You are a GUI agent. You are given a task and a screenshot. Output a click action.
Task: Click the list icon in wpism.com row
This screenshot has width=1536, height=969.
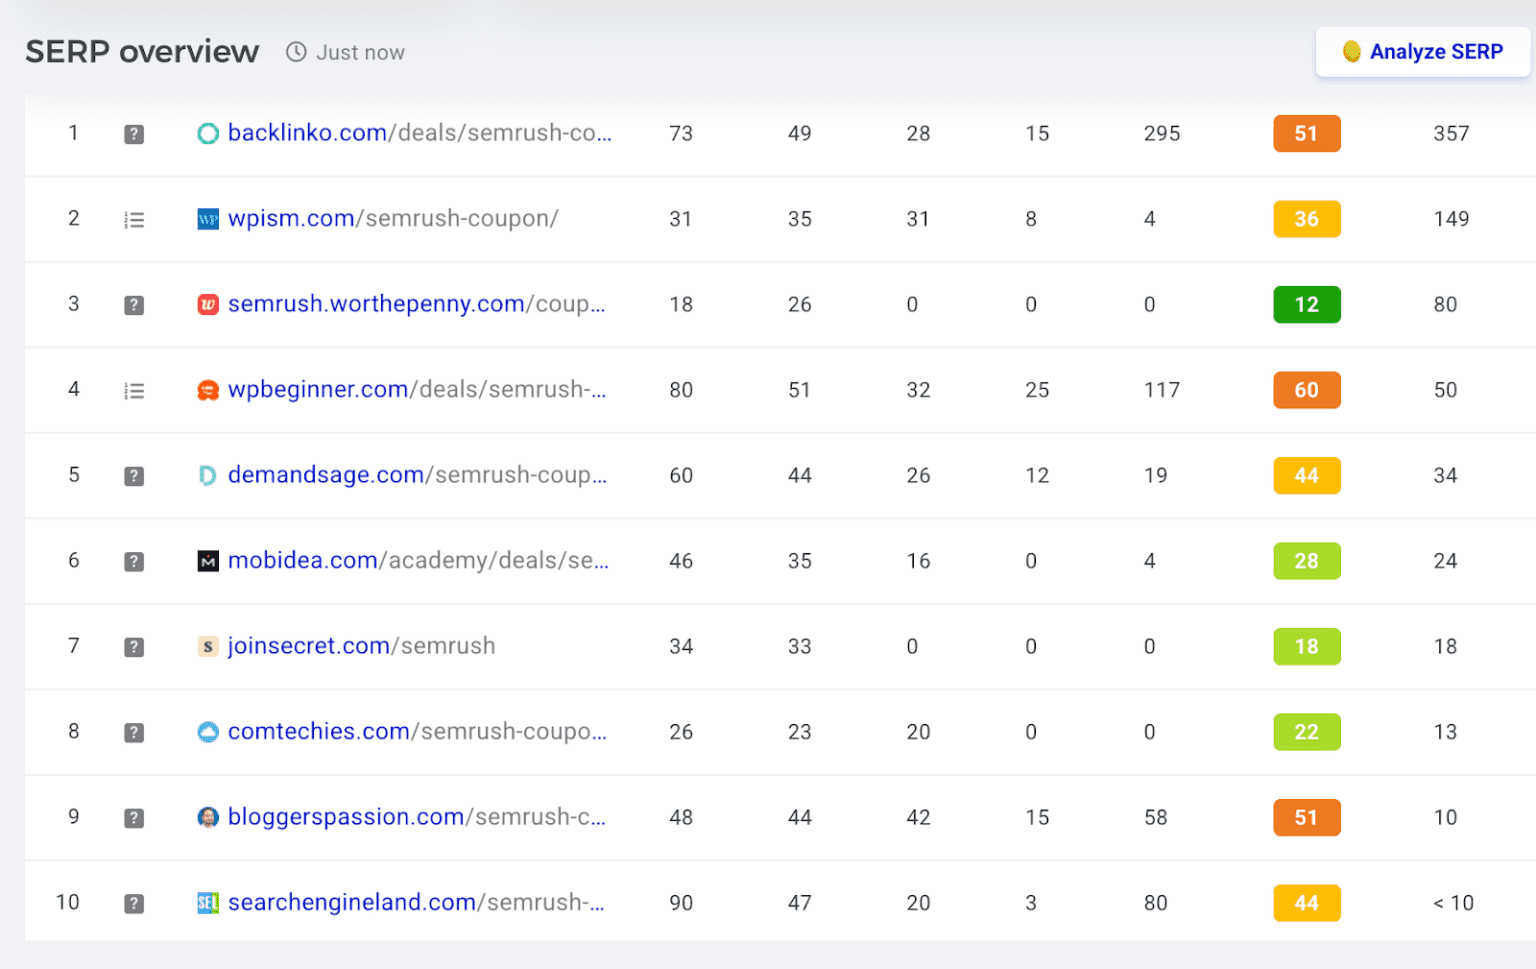[134, 220]
